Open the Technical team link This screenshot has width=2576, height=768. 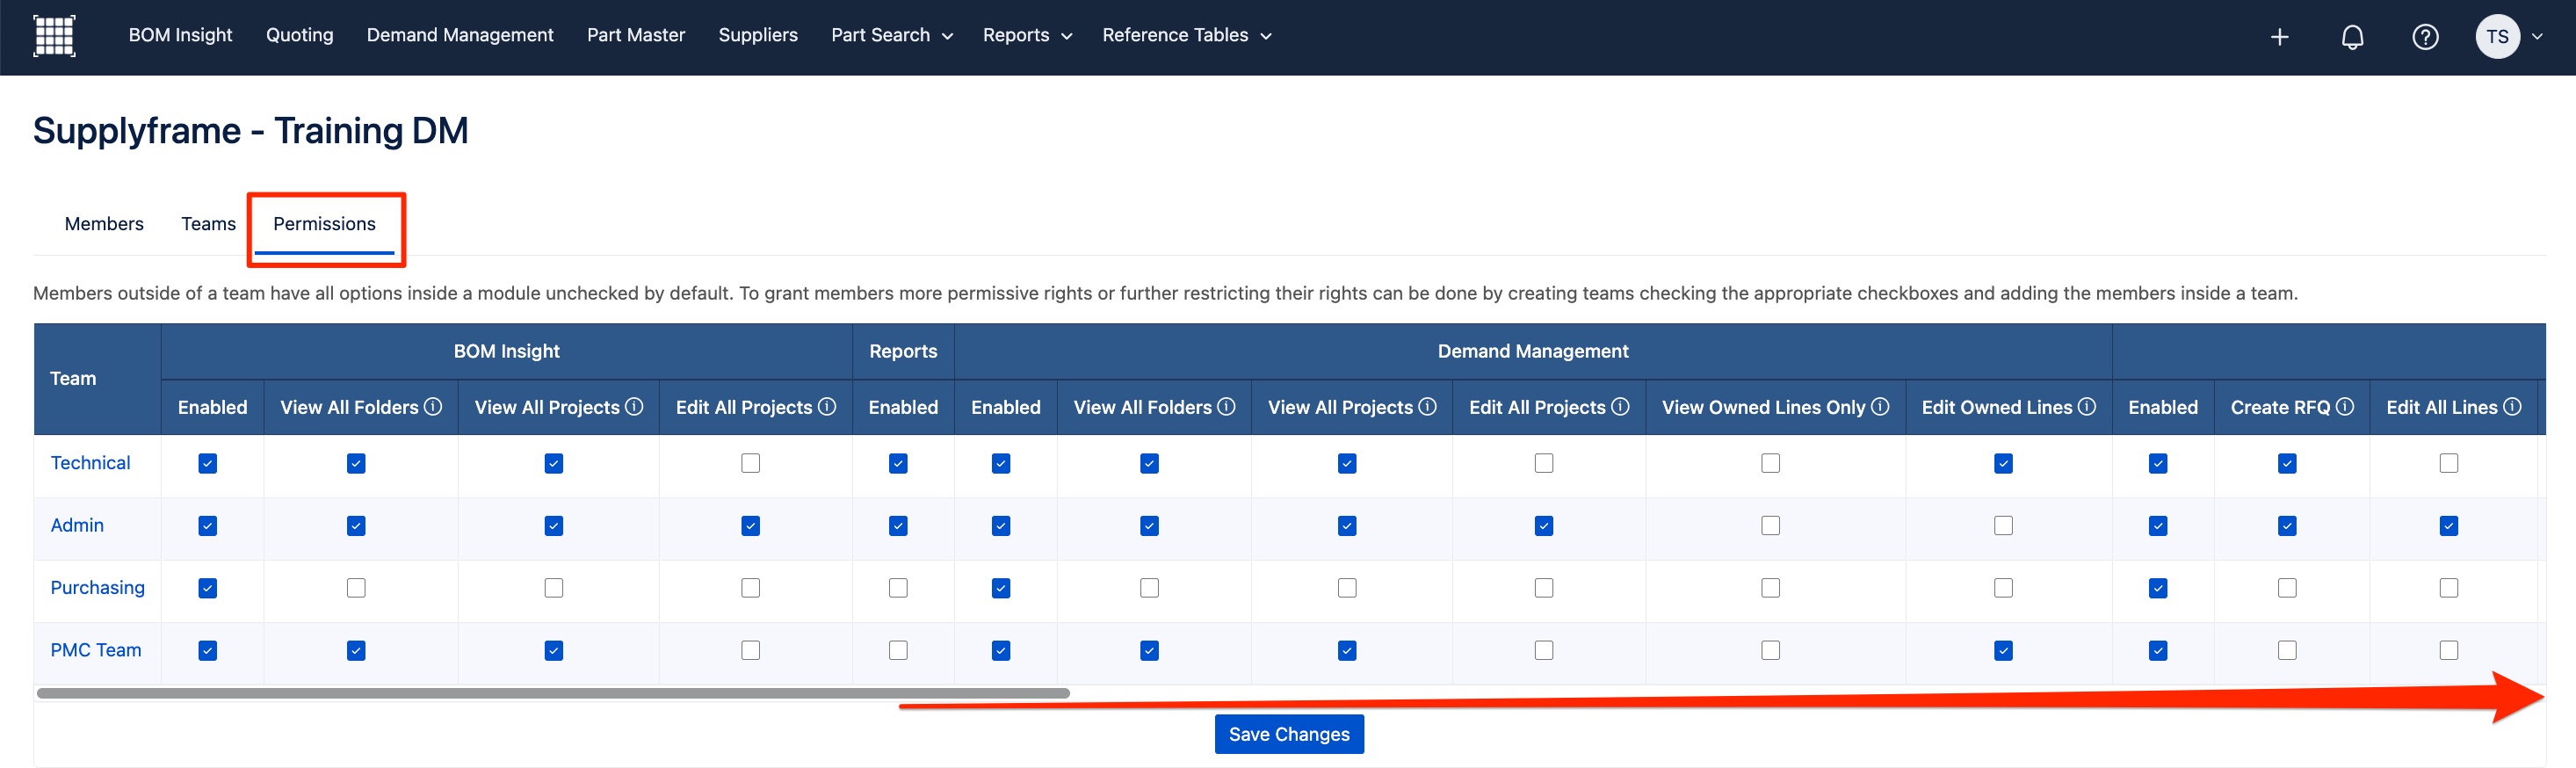click(90, 463)
